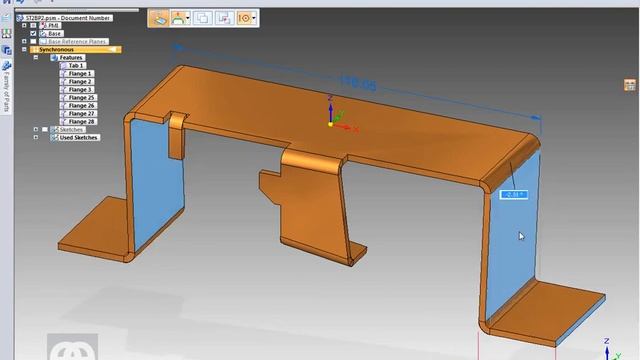Image resolution: width=640 pixels, height=360 pixels.
Task: Collapse the Synchronous section
Action: tap(24, 49)
